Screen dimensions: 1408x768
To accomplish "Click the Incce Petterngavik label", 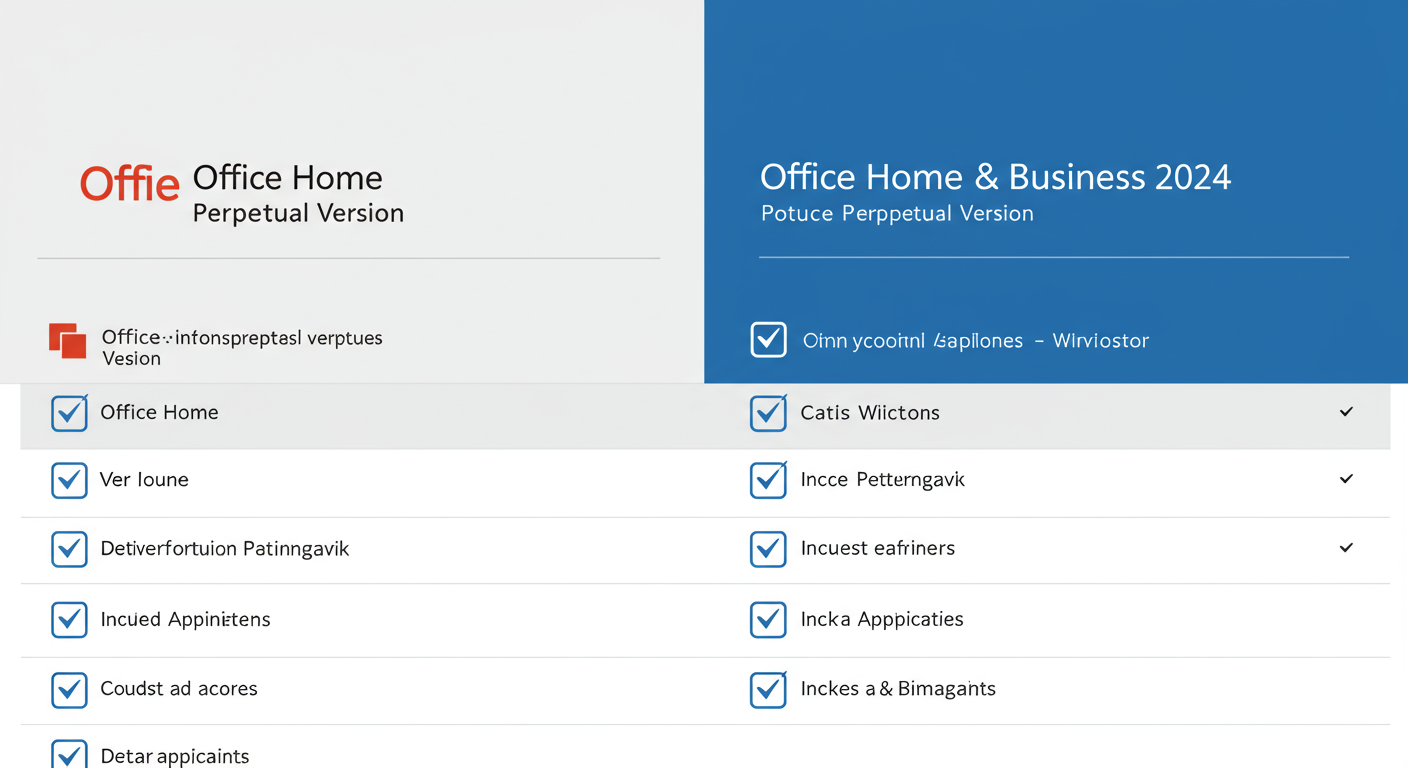I will (x=883, y=480).
